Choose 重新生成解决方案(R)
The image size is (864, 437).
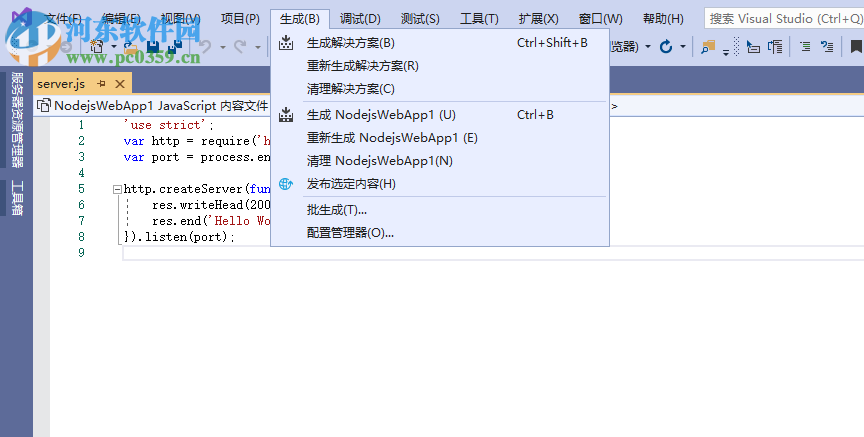(x=440, y=66)
